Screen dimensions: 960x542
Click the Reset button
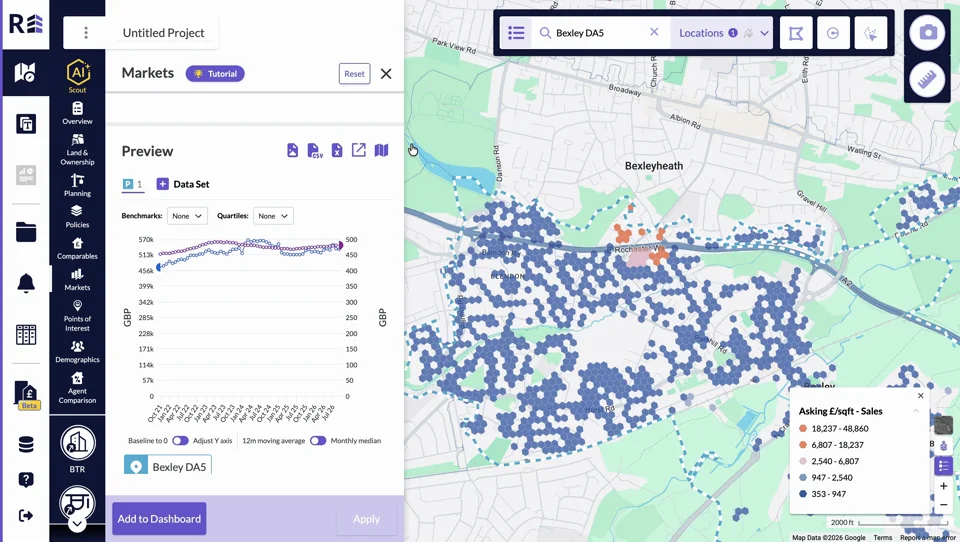[354, 73]
